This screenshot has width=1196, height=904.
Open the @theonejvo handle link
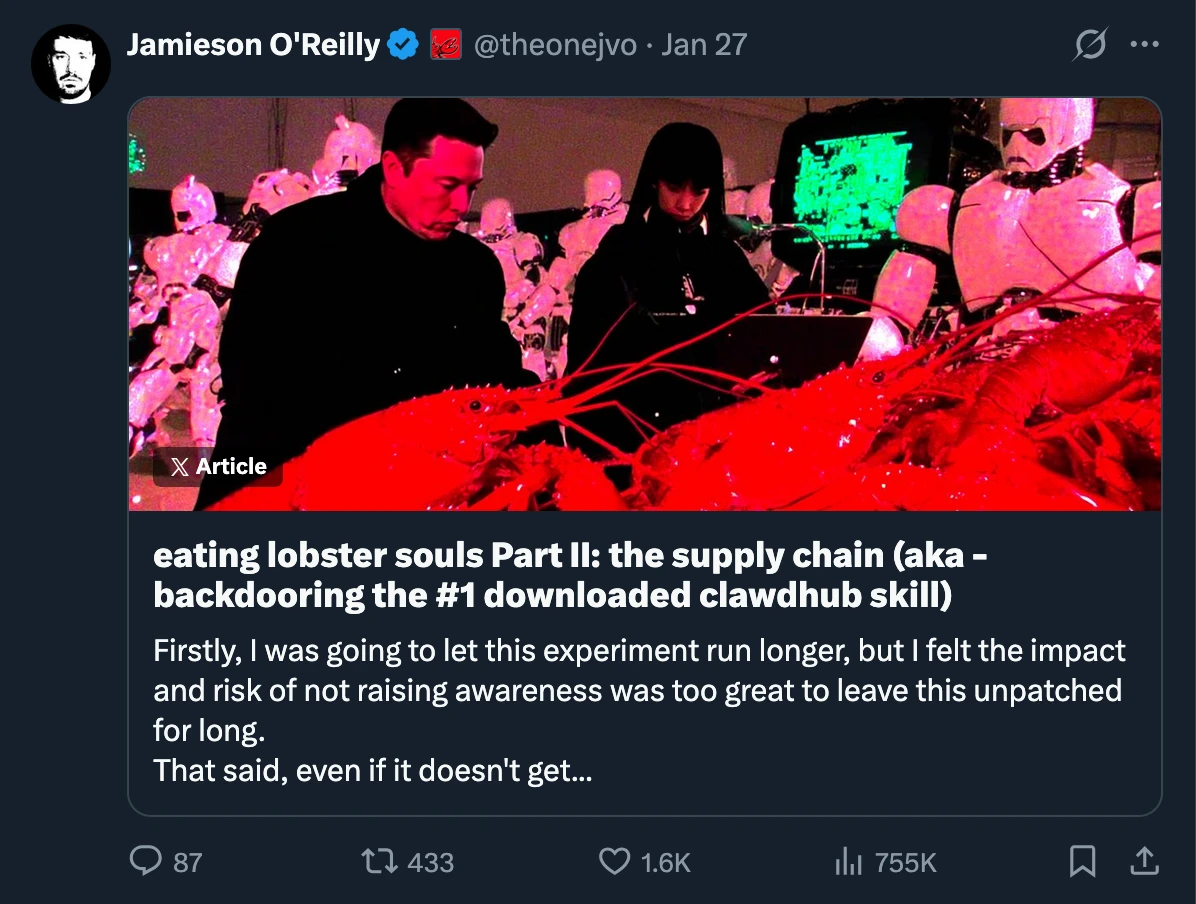[x=555, y=45]
